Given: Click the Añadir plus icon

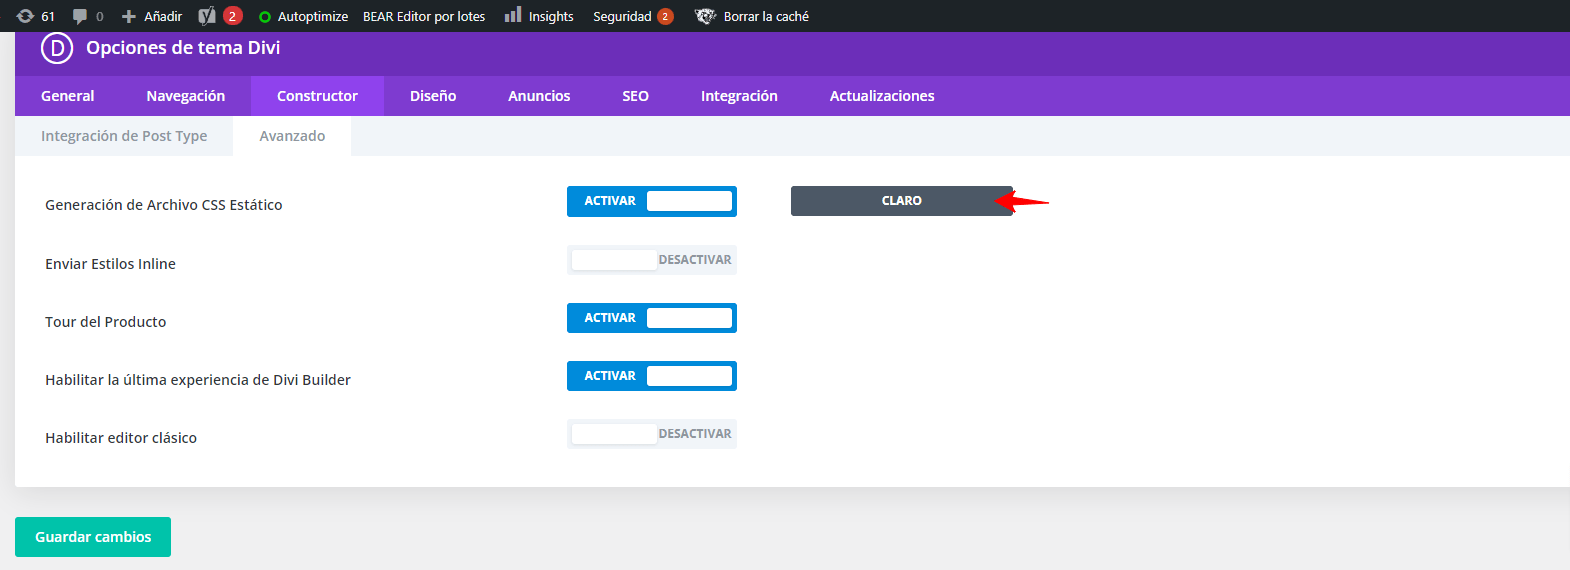Looking at the screenshot, I should (129, 16).
